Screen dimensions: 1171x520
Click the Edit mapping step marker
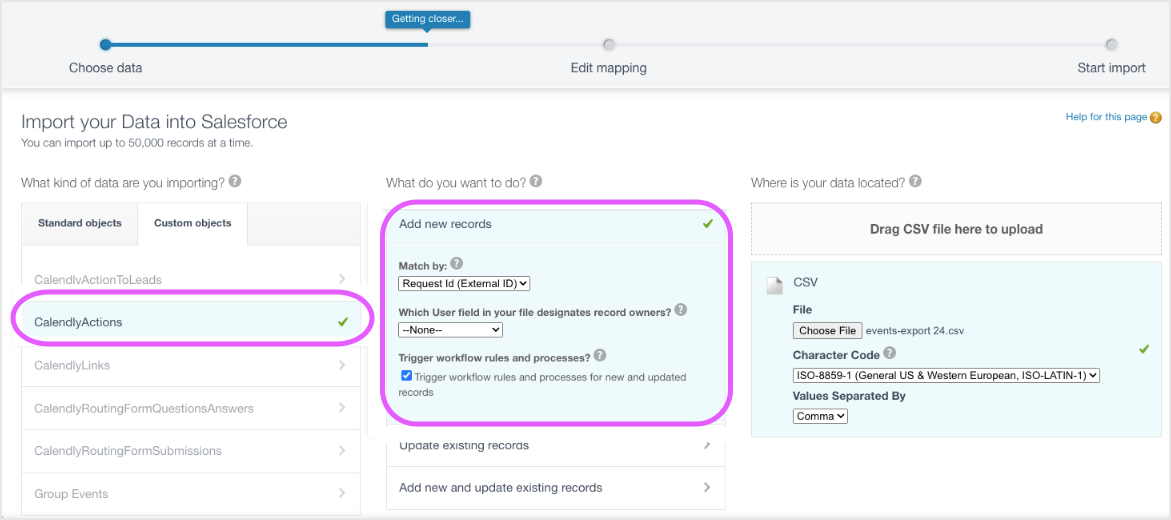click(x=609, y=45)
